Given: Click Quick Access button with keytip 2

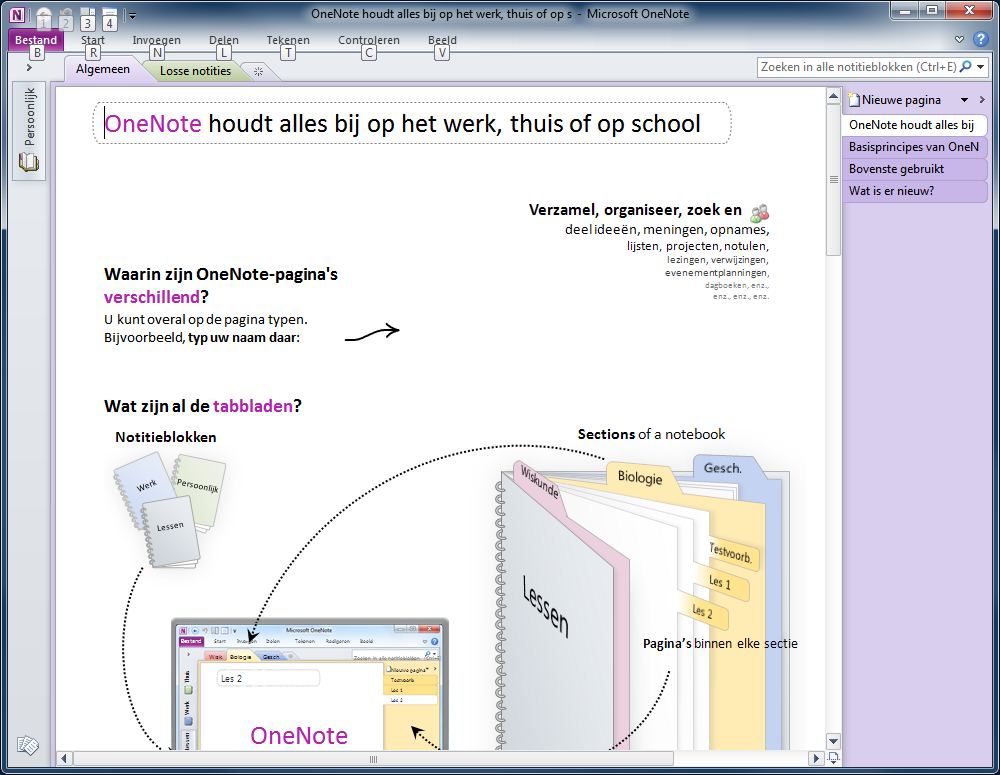Looking at the screenshot, I should pos(66,17).
